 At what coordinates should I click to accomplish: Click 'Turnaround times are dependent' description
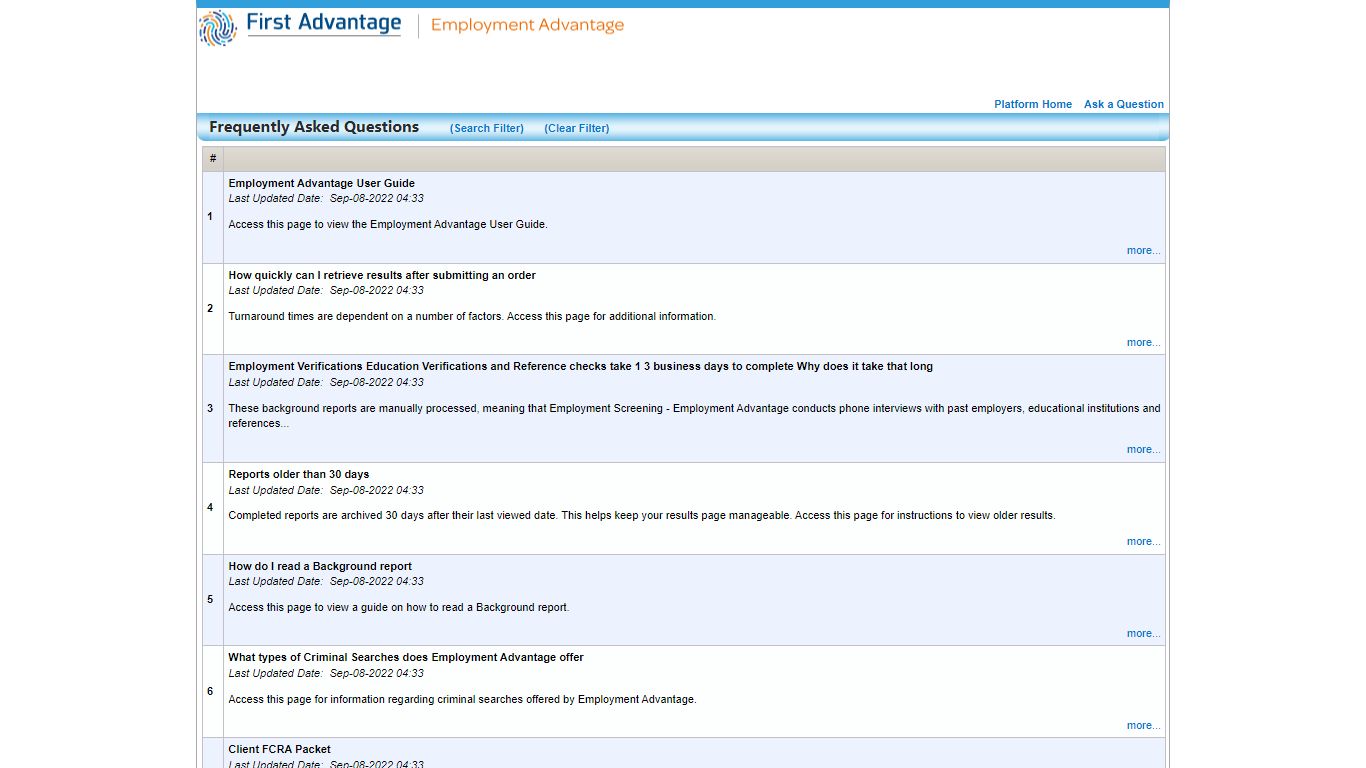(472, 316)
